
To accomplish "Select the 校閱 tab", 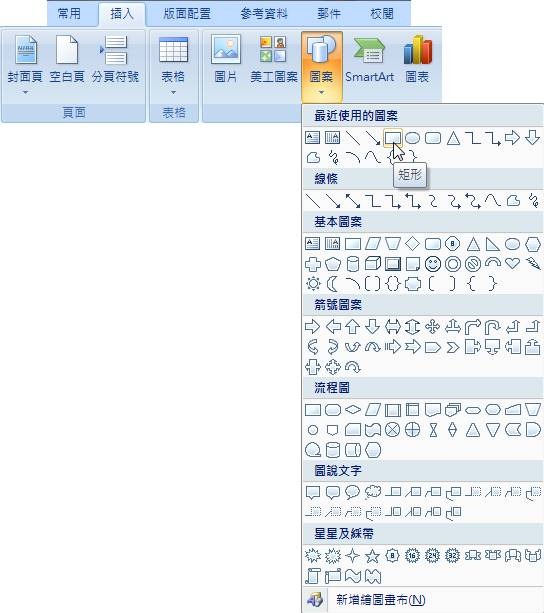I will click(381, 14).
